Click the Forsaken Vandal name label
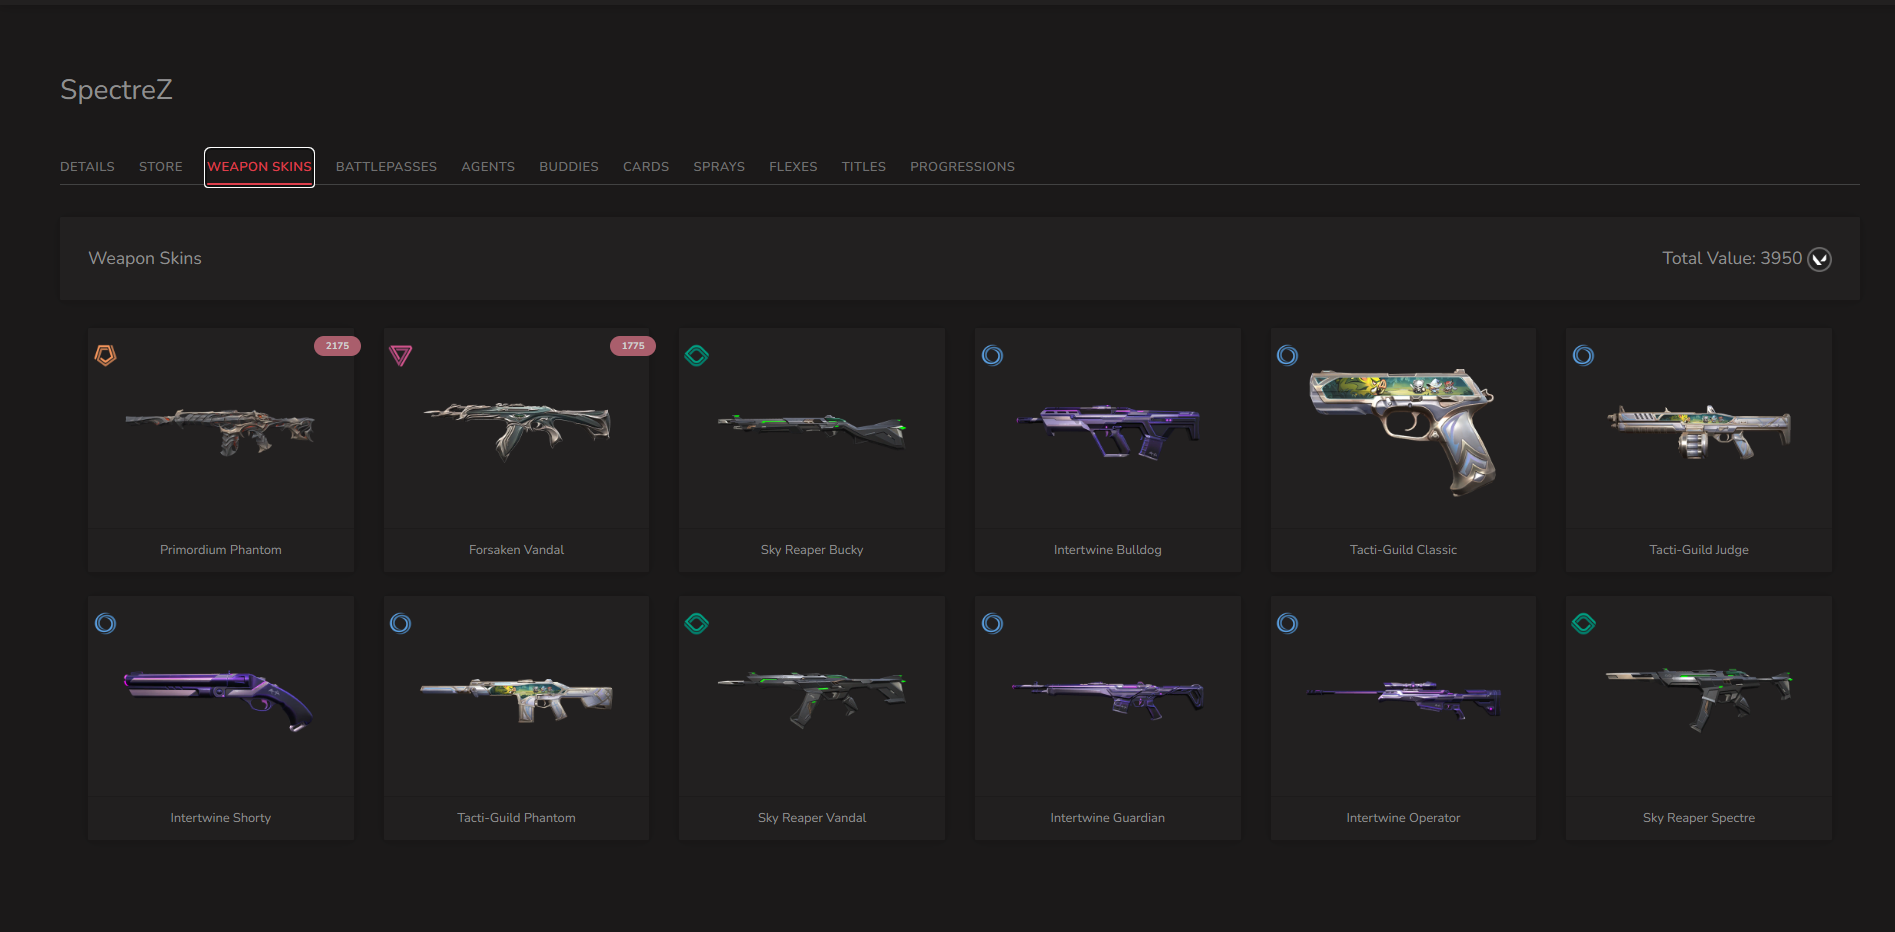 pyautogui.click(x=517, y=550)
